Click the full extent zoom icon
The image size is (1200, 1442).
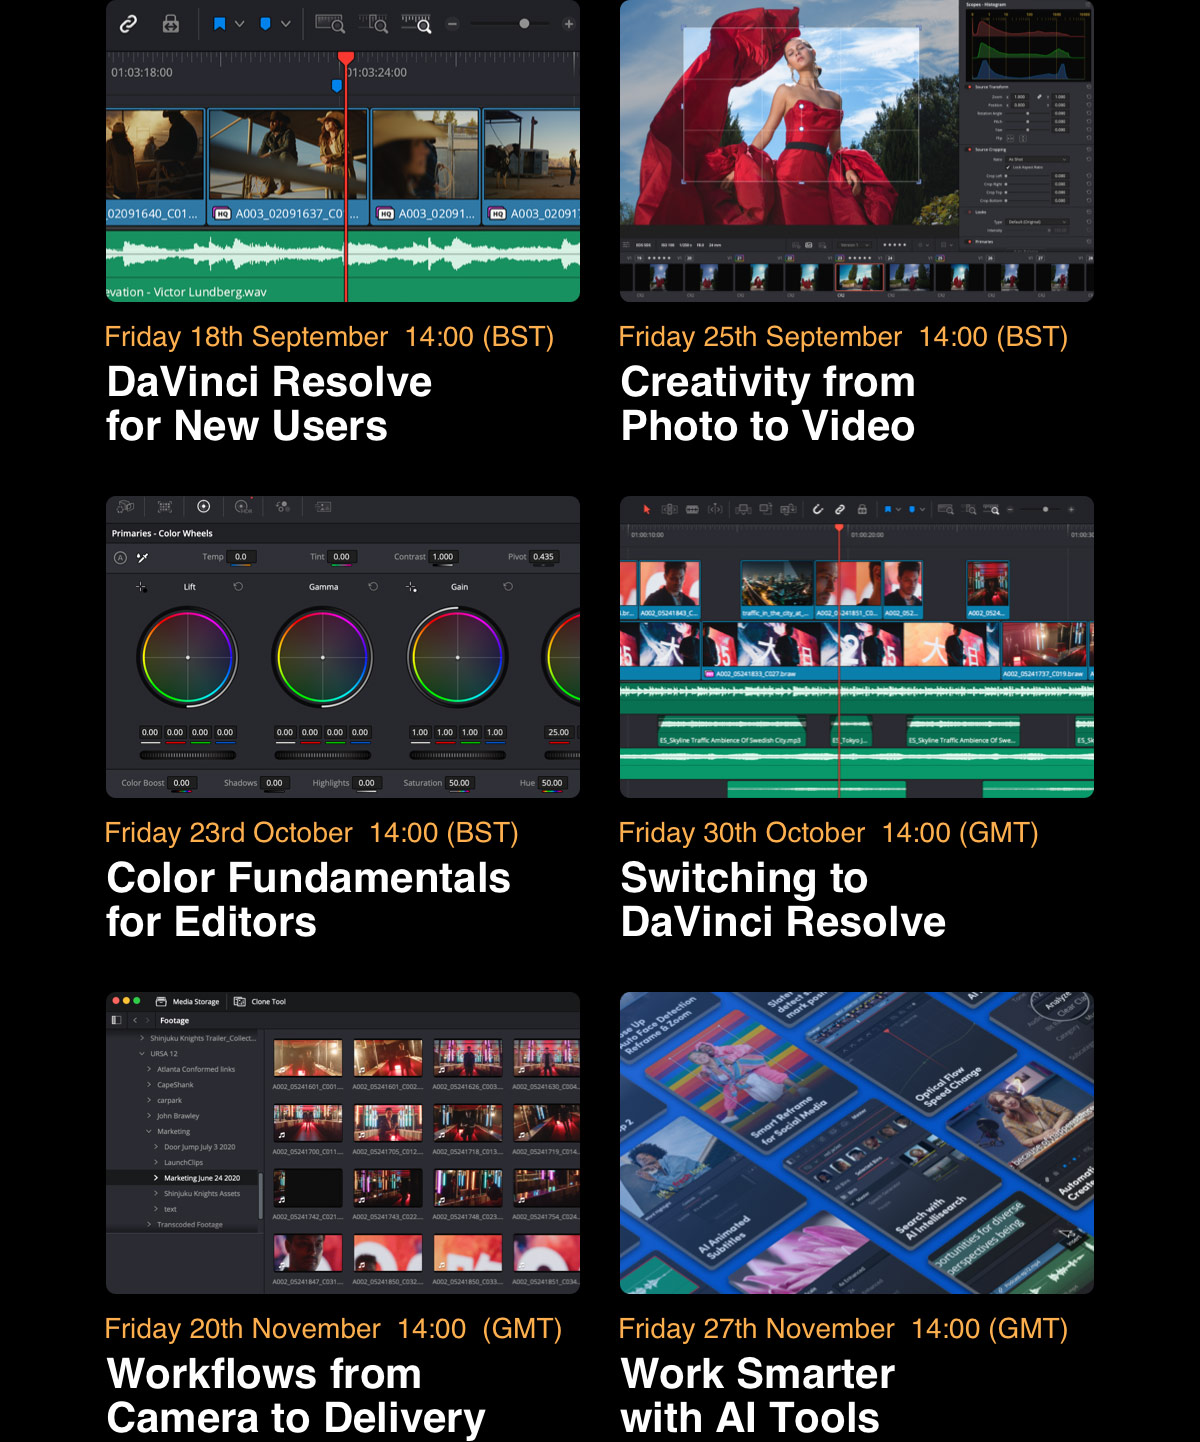[x=330, y=24]
